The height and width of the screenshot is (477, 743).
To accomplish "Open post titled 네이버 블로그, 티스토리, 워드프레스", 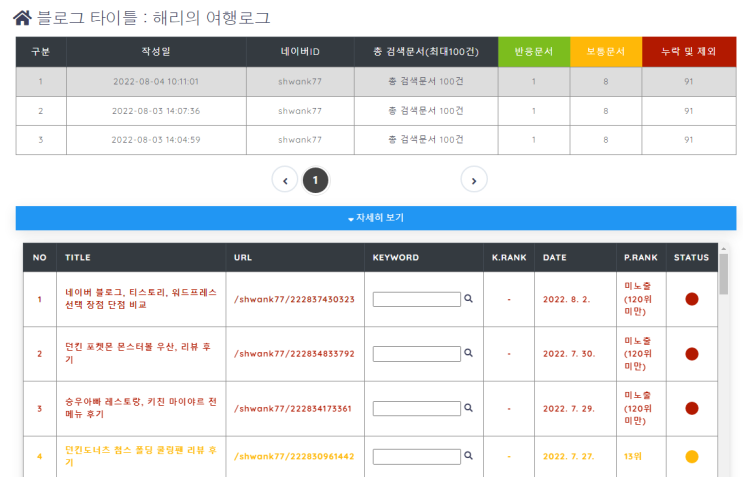I will pyautogui.click(x=141, y=298).
